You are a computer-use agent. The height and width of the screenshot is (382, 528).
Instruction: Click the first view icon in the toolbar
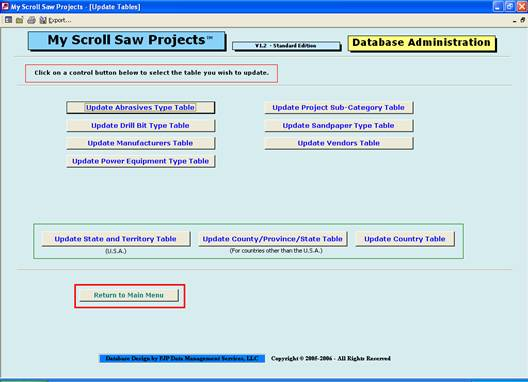(8, 20)
